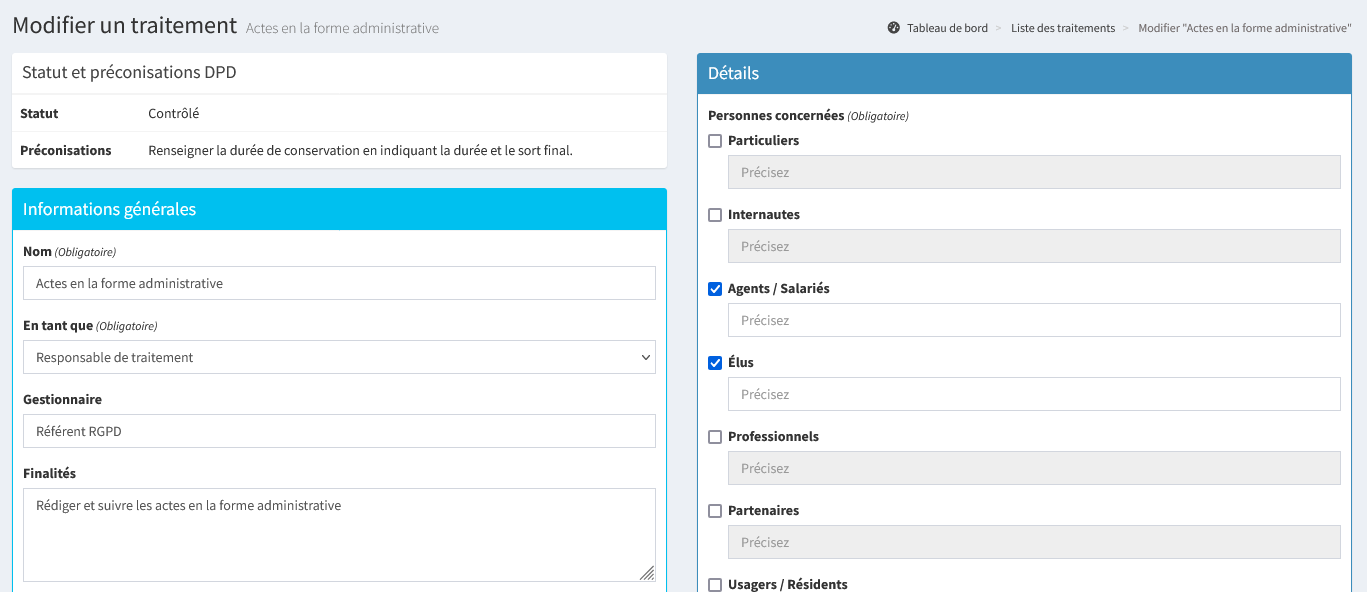1367x592 pixels.
Task: Click Précisez field under Agents / Salariés
Action: tap(1033, 320)
